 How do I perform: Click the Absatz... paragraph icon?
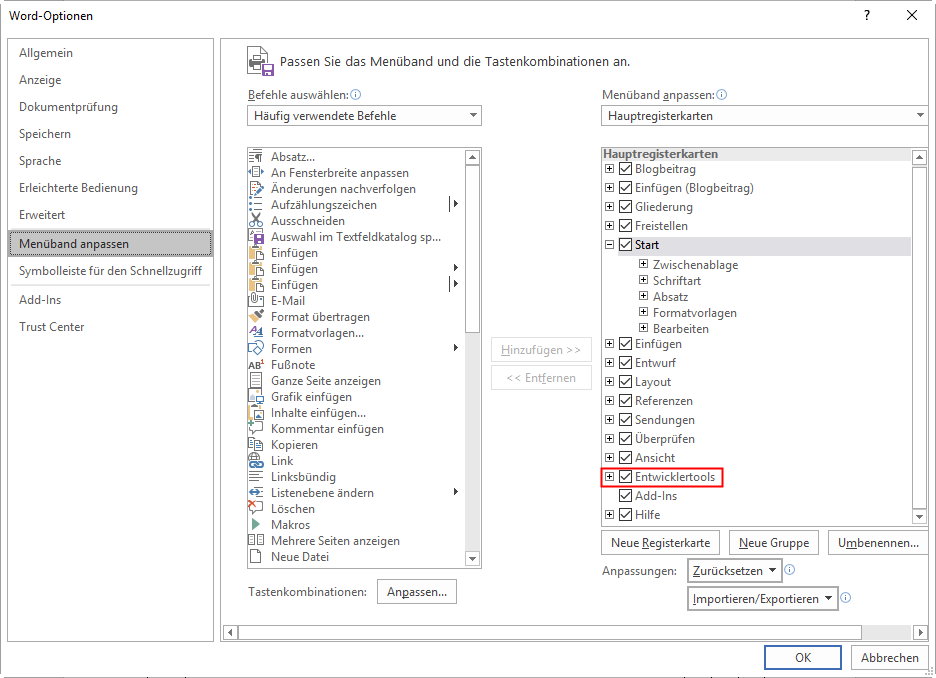[x=255, y=157]
